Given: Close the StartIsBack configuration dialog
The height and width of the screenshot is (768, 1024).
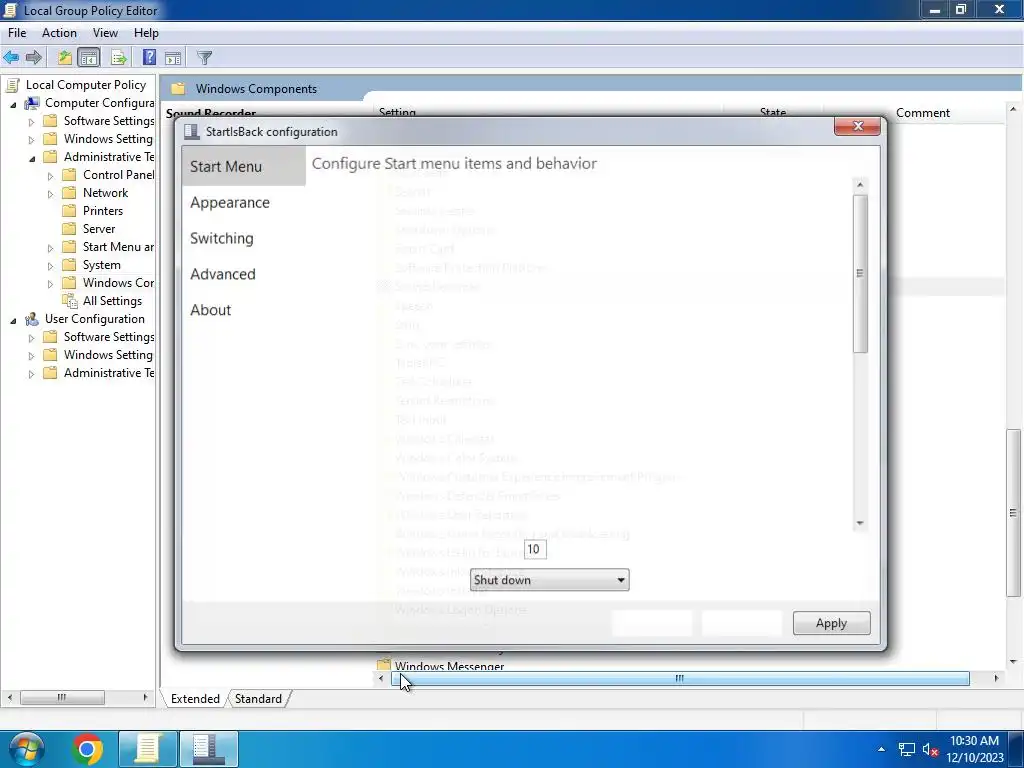Looking at the screenshot, I should tap(857, 126).
